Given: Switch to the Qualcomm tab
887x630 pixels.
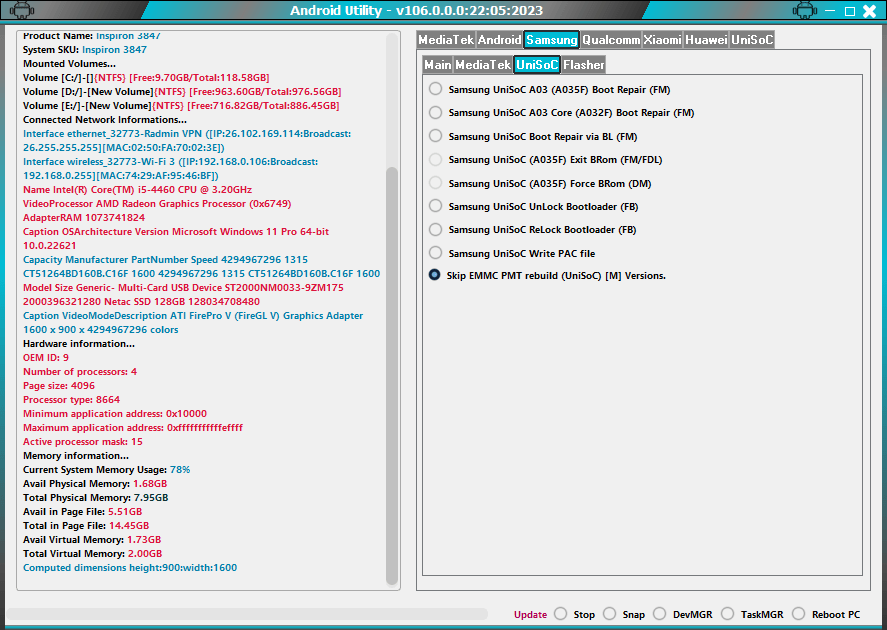Looking at the screenshot, I should click(613, 40).
